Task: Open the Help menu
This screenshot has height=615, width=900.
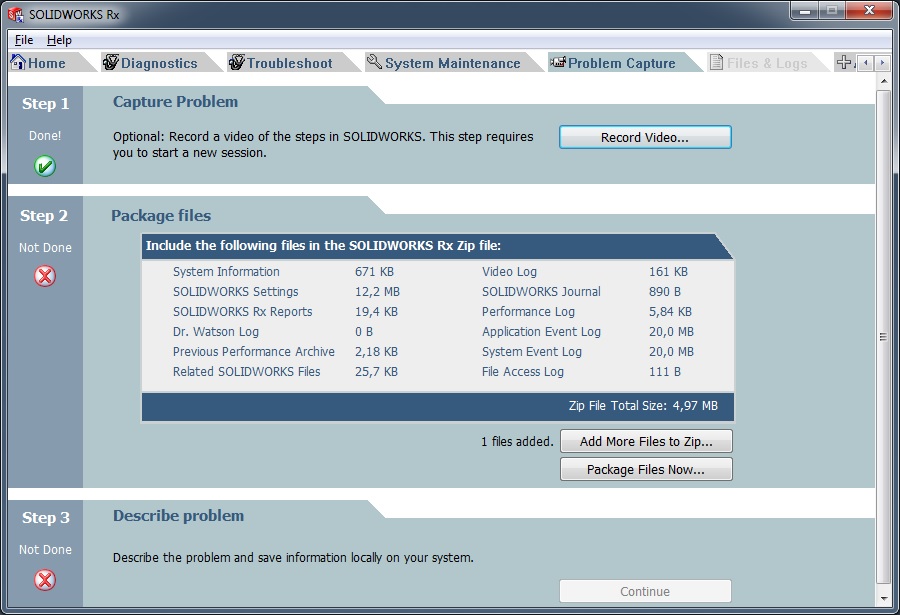Action: (59, 40)
